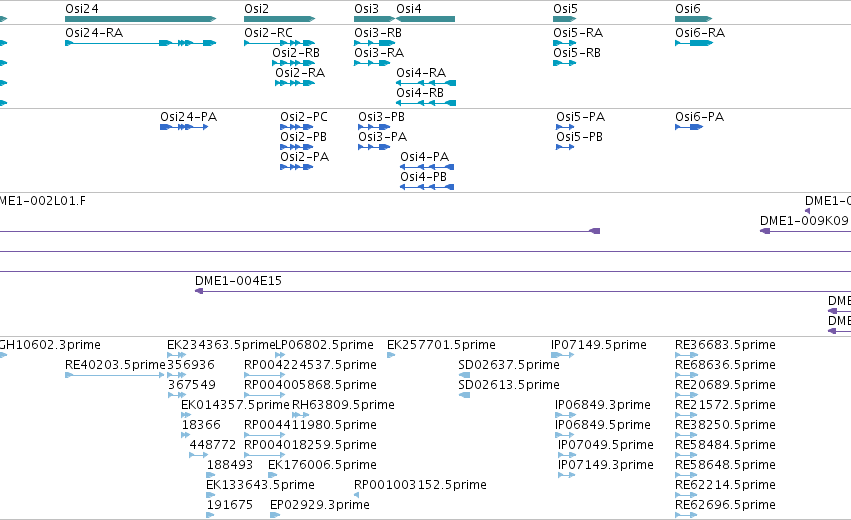Viewport: 851px width, 520px height.
Task: Open EST EK014357.5prime
Action: pos(235,405)
